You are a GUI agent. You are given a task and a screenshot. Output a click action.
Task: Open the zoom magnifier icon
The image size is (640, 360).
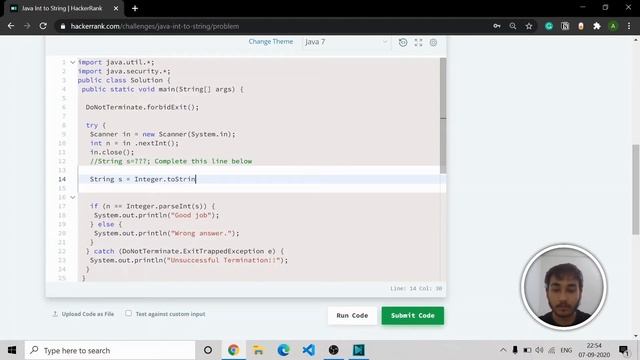[513, 26]
